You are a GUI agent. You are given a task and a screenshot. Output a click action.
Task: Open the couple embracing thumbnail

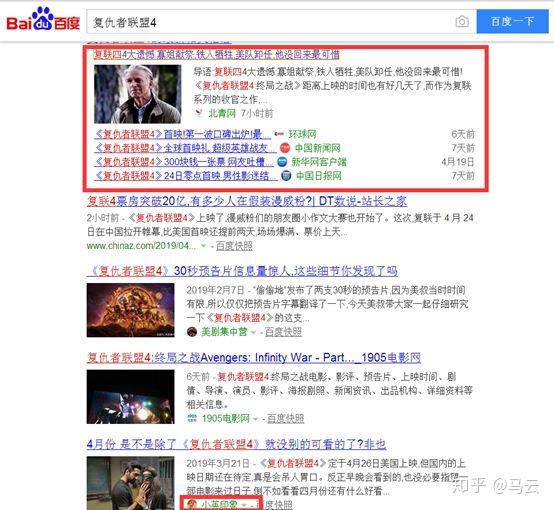[x=130, y=483]
